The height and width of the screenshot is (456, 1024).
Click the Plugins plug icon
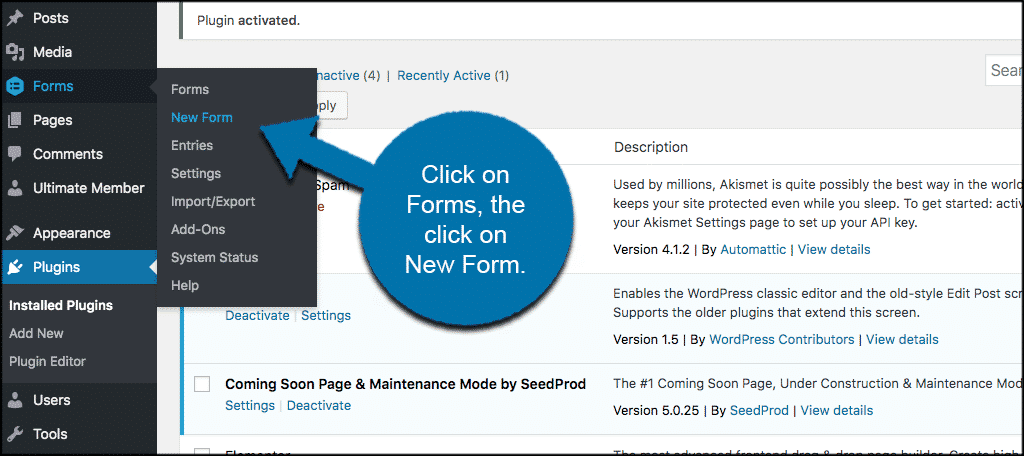pos(14,267)
